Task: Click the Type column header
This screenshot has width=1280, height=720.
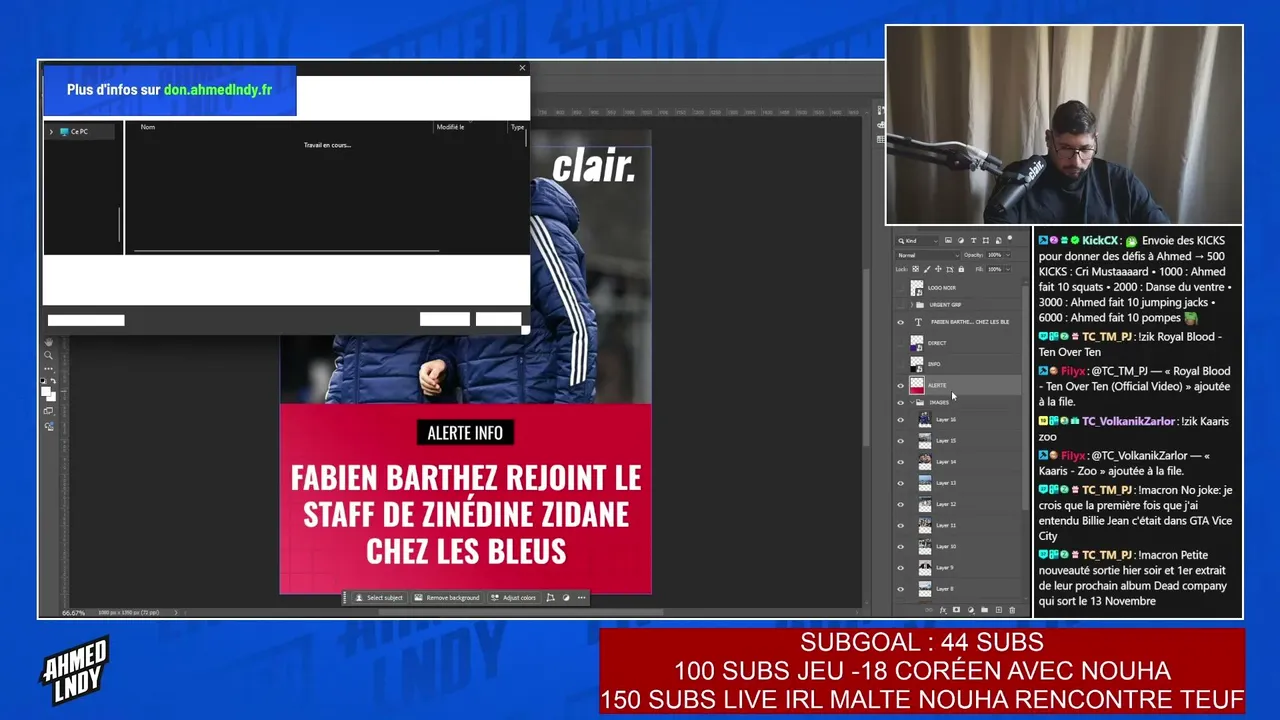Action: (x=517, y=127)
